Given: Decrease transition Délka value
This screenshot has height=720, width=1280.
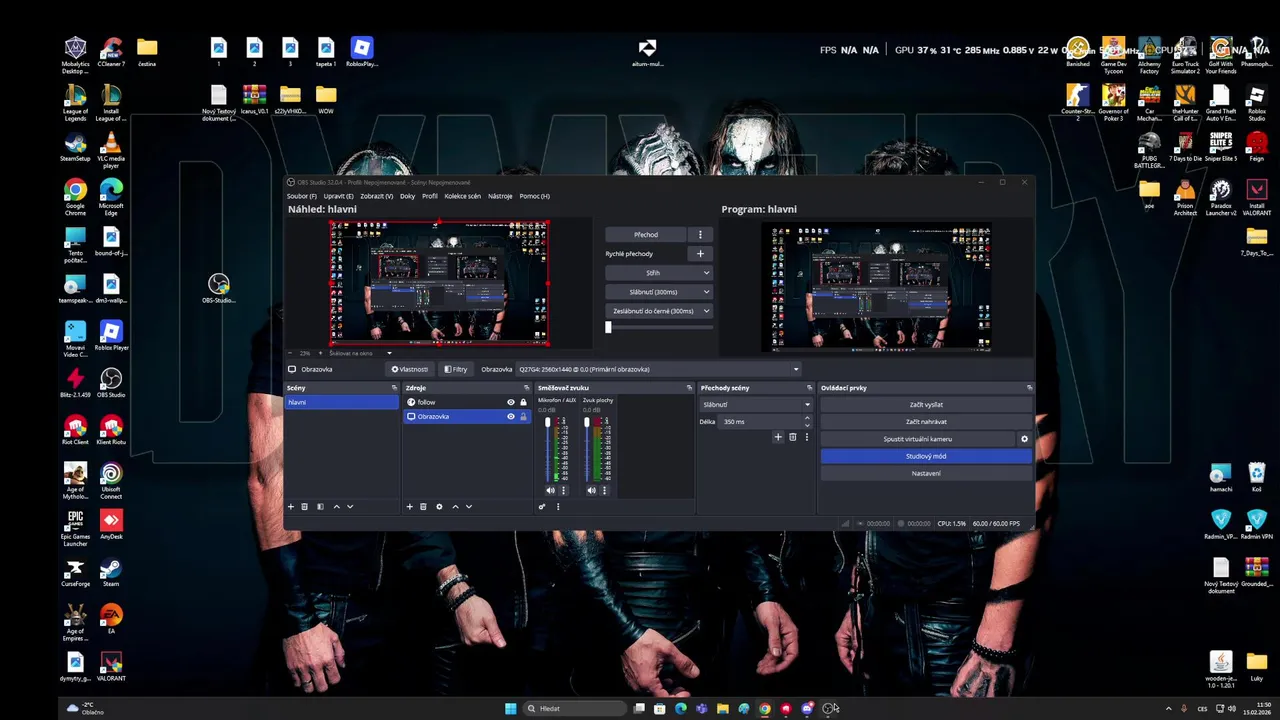Looking at the screenshot, I should (807, 425).
